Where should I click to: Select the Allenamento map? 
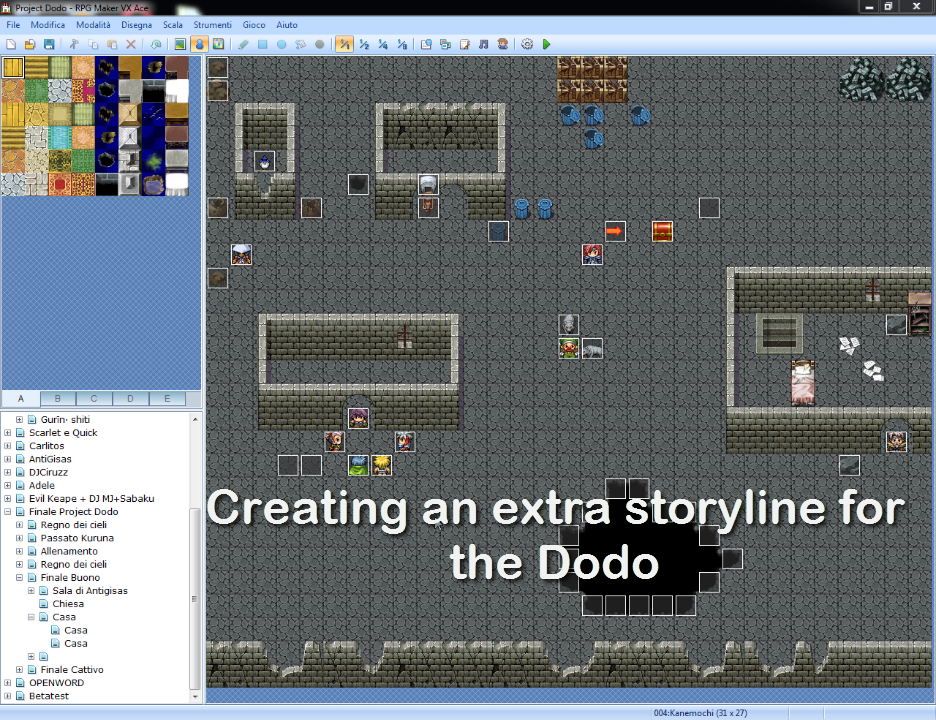click(x=69, y=551)
